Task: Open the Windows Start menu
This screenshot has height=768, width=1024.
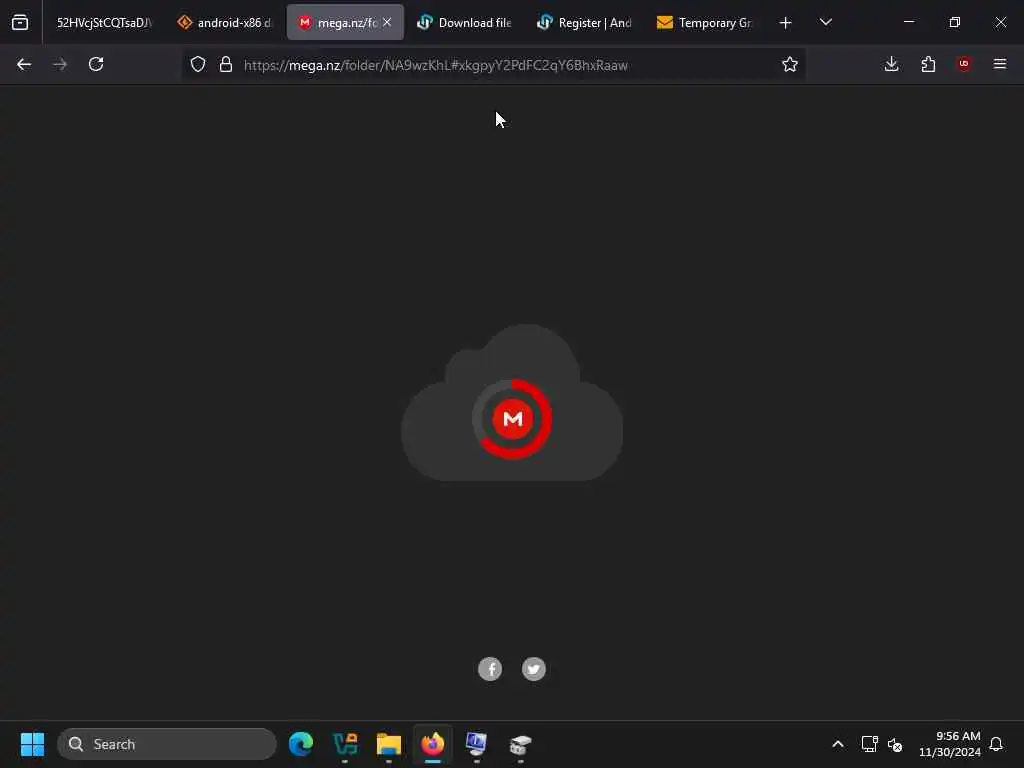Action: pos(32,744)
